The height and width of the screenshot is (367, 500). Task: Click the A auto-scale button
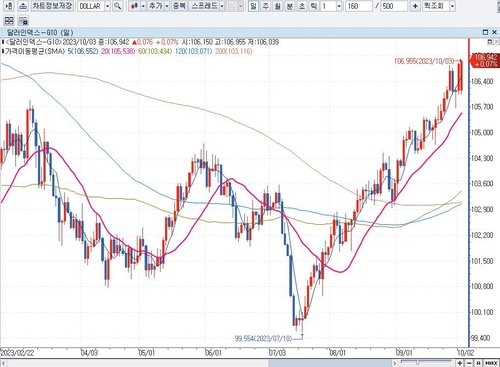478,363
